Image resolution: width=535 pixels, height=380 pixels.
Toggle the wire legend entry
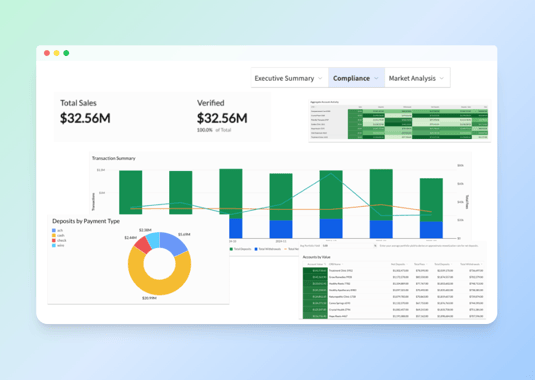[58, 245]
